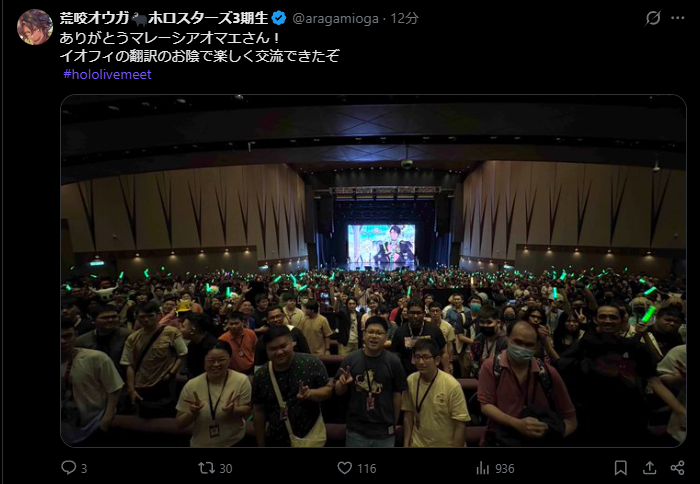Click the Grok slashed-circle icon
This screenshot has width=700, height=484.
tap(653, 18)
